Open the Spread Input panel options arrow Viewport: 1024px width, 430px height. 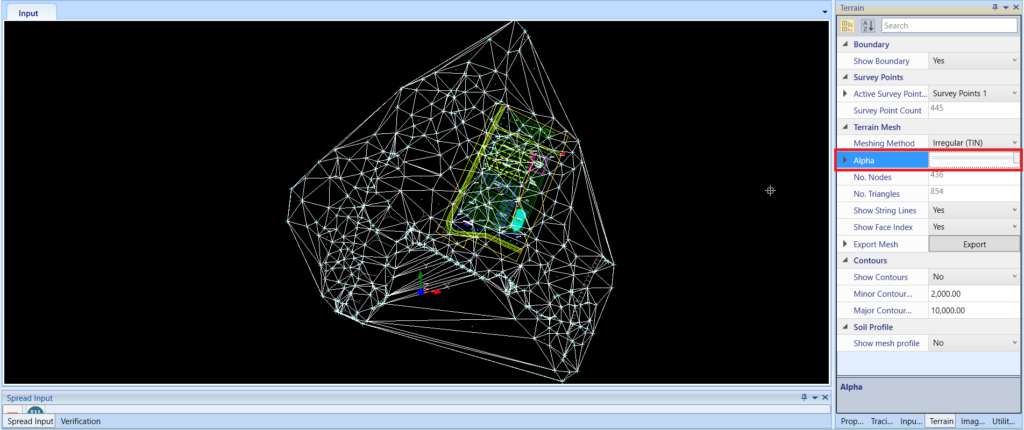coord(814,397)
